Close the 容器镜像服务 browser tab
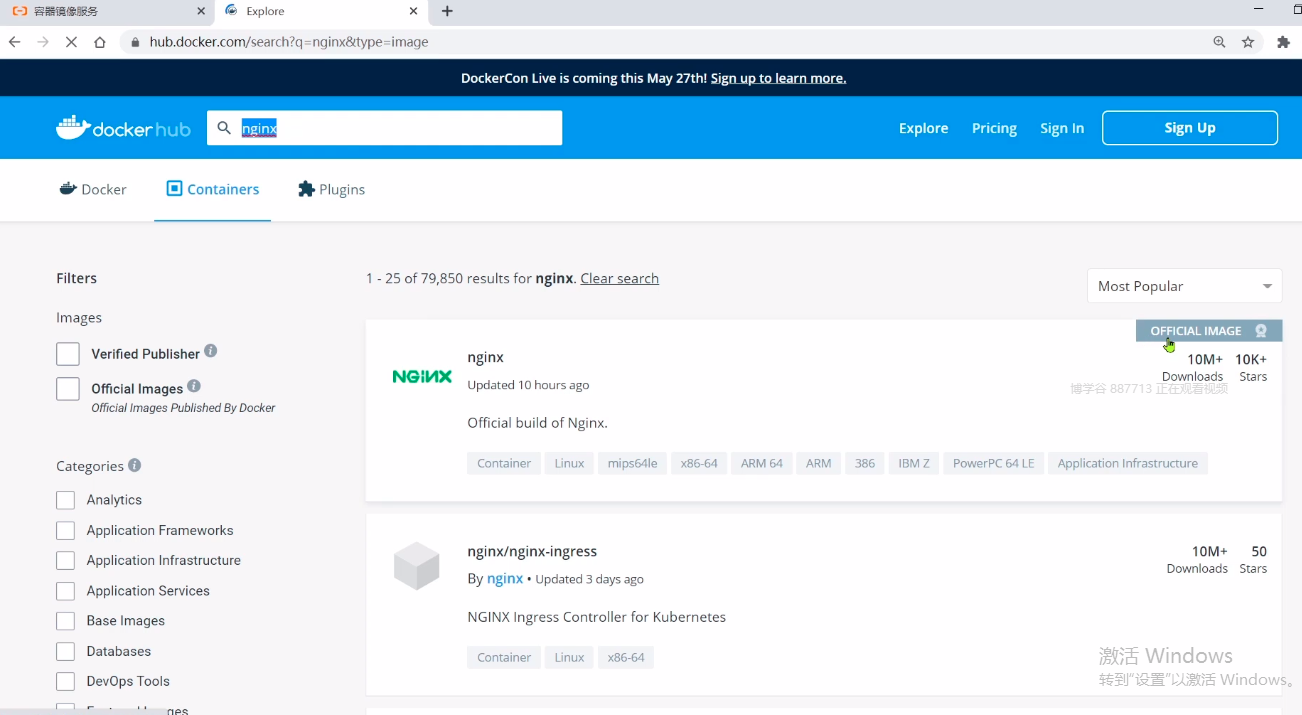Image resolution: width=1302 pixels, height=715 pixels. click(201, 11)
